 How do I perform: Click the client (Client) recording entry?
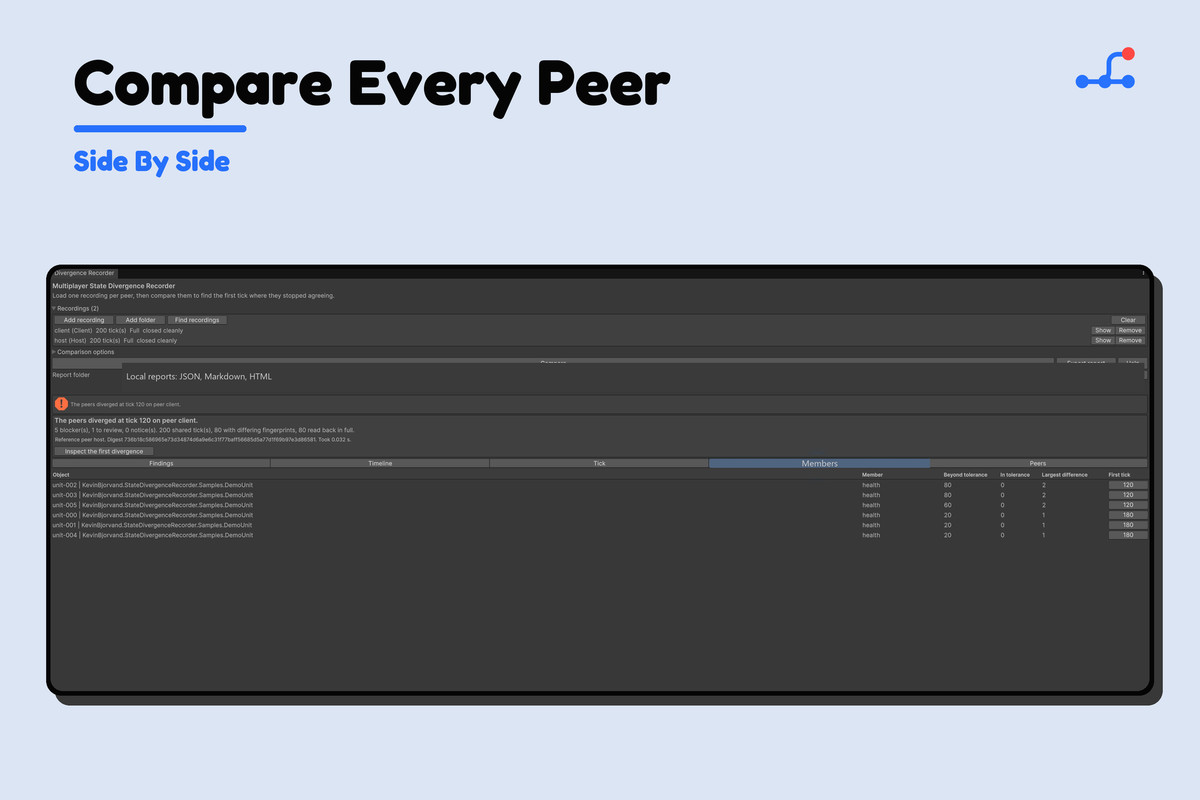pyautogui.click(x=118, y=330)
